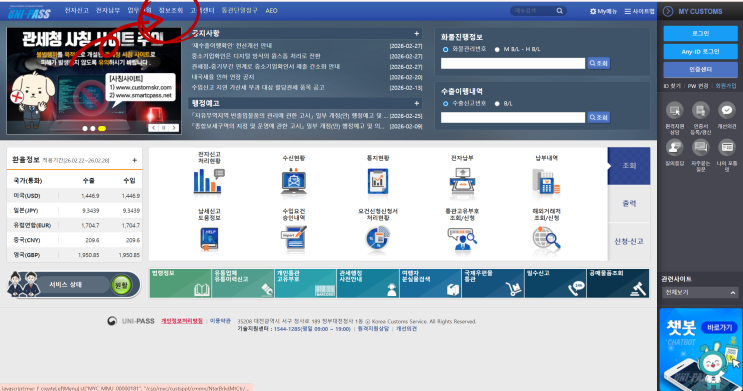Click the menu search magnifier icon

560,10
